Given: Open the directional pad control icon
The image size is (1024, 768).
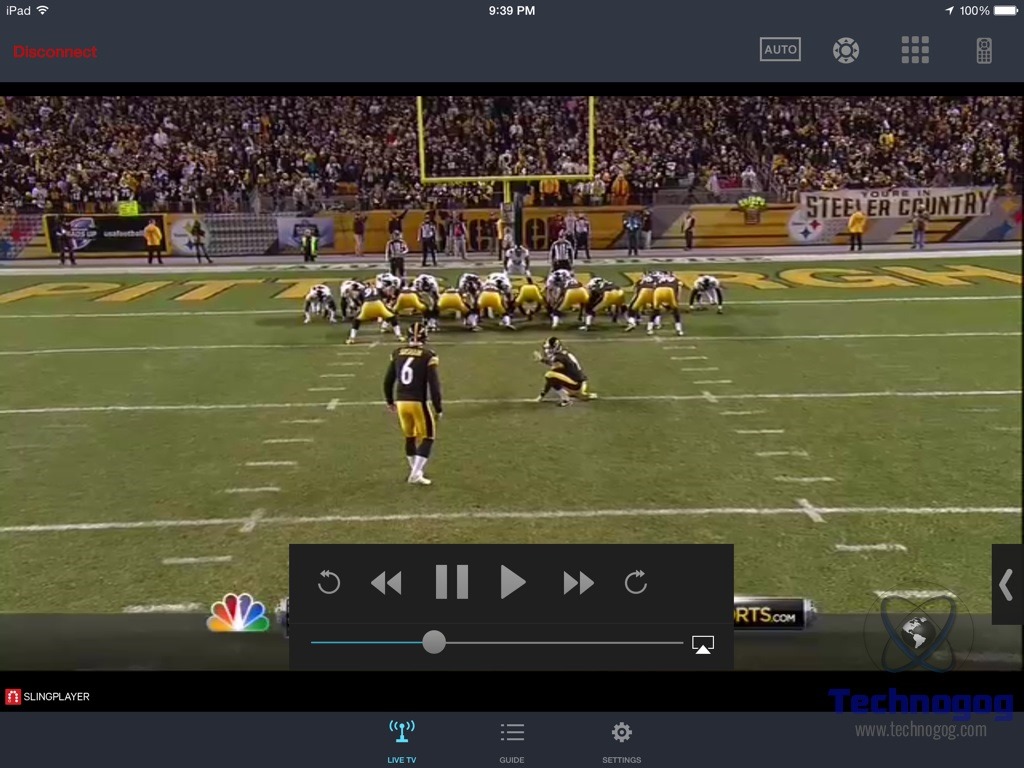Looking at the screenshot, I should [846, 50].
